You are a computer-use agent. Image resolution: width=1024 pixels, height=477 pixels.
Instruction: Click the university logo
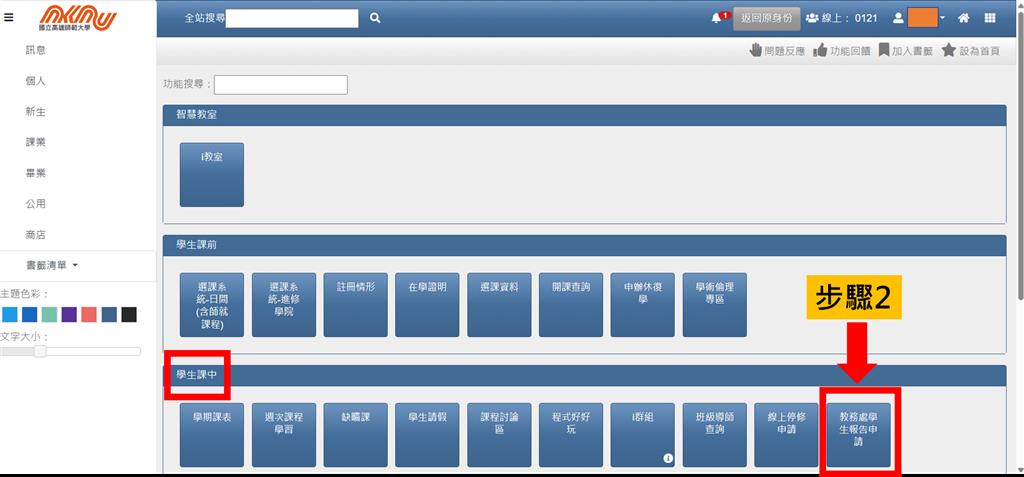(78, 18)
